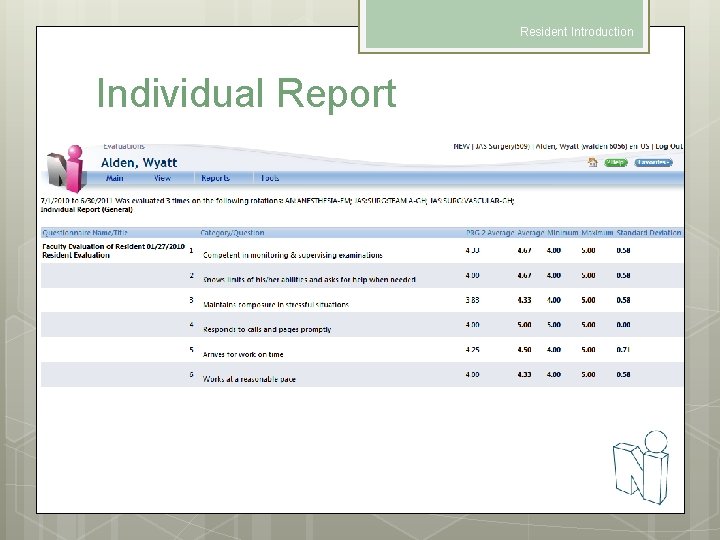Screen dimensions: 720x540
Task: Click PRG 2 average 4.25 for arrives on time
Action: click(x=472, y=350)
